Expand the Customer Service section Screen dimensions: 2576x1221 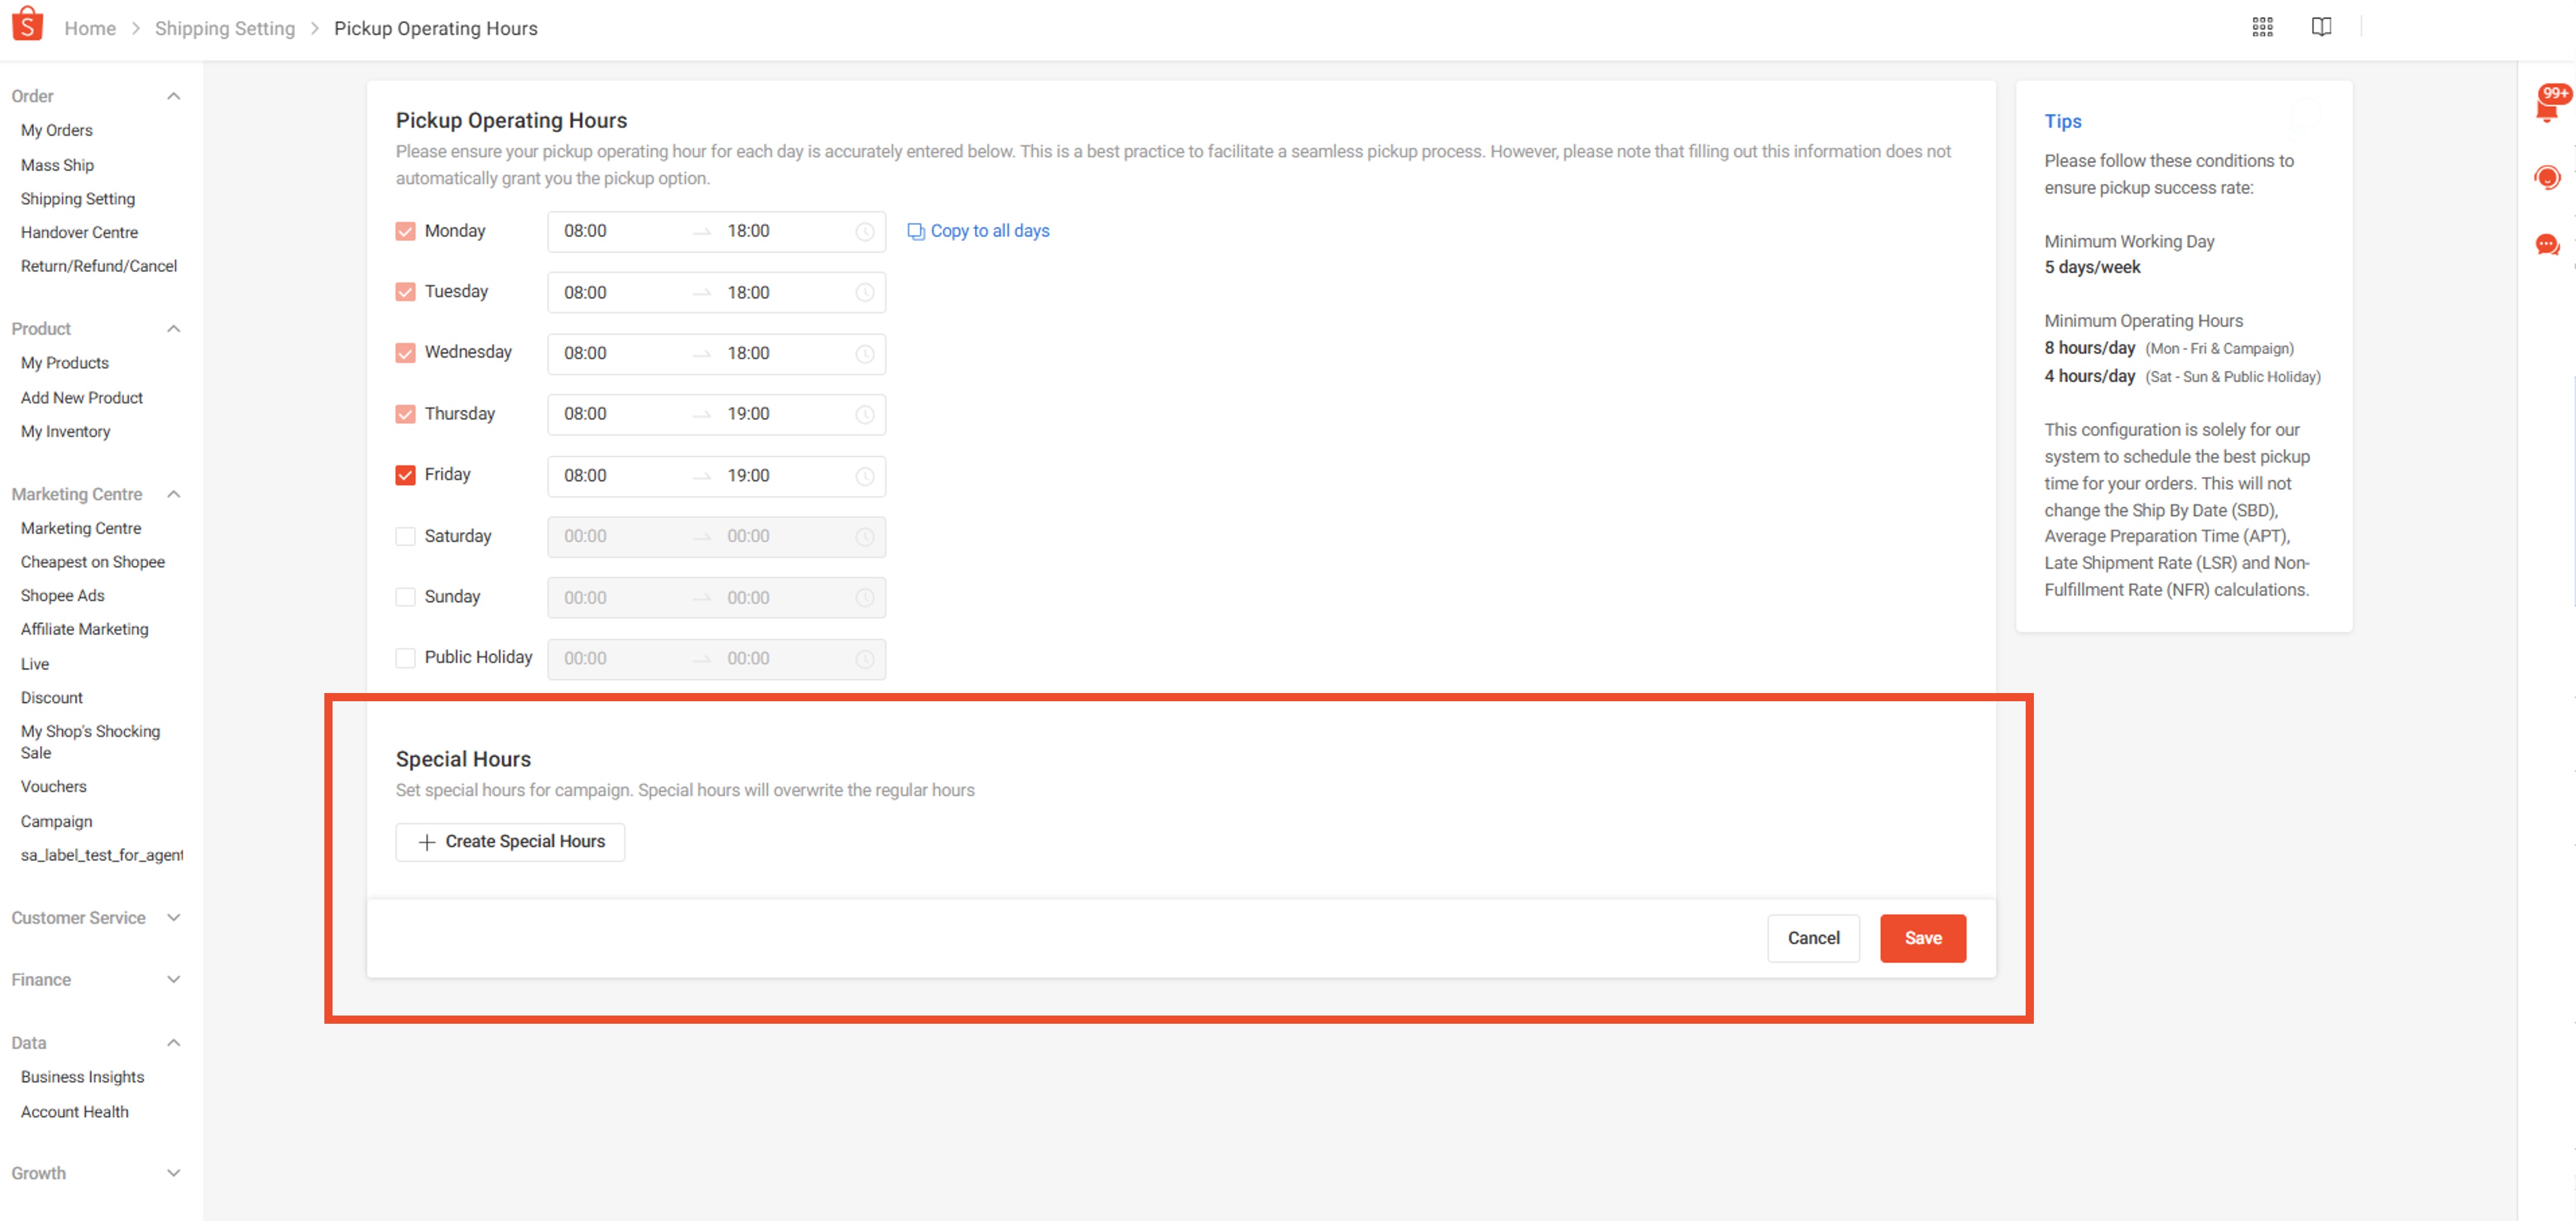coord(173,917)
